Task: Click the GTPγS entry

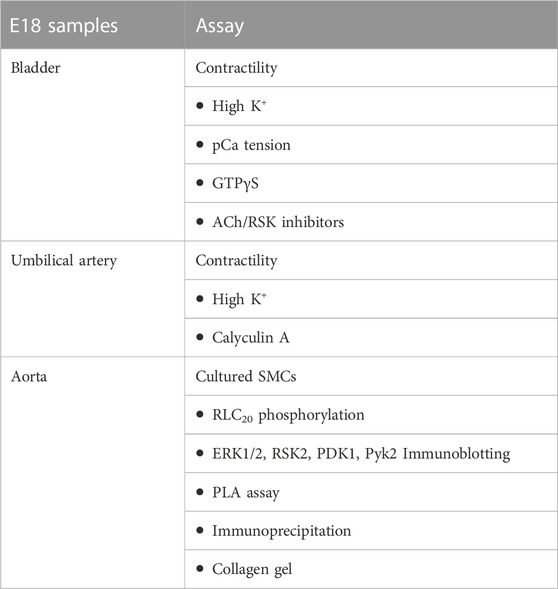Action: tap(371, 183)
